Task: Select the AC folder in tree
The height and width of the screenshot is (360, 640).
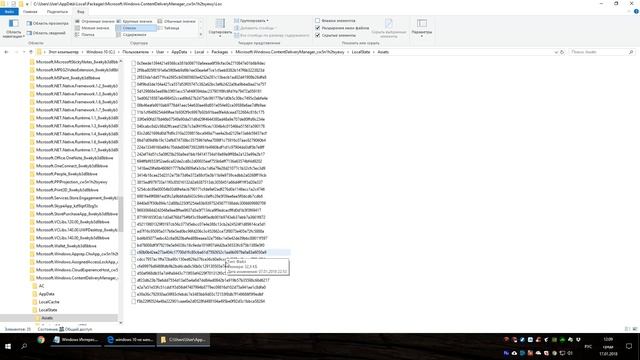Action: [41, 286]
